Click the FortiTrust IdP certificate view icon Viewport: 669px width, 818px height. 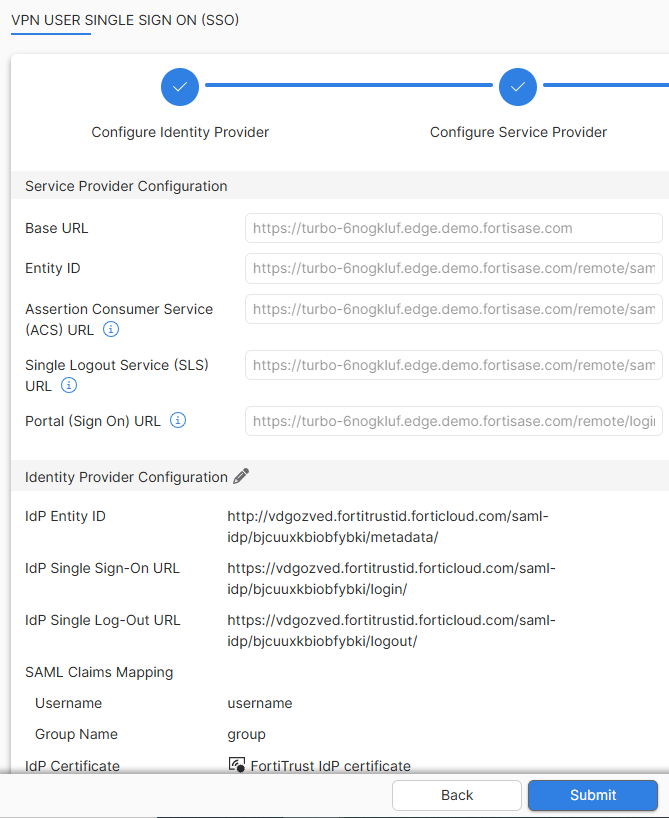pos(235,765)
